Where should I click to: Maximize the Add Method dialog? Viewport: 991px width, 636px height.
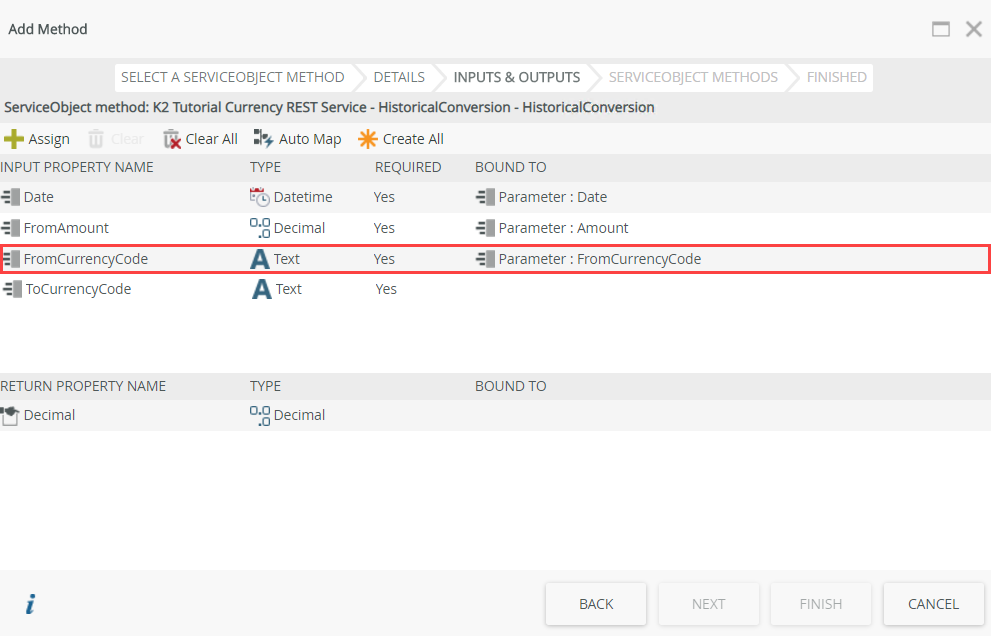pos(941,30)
